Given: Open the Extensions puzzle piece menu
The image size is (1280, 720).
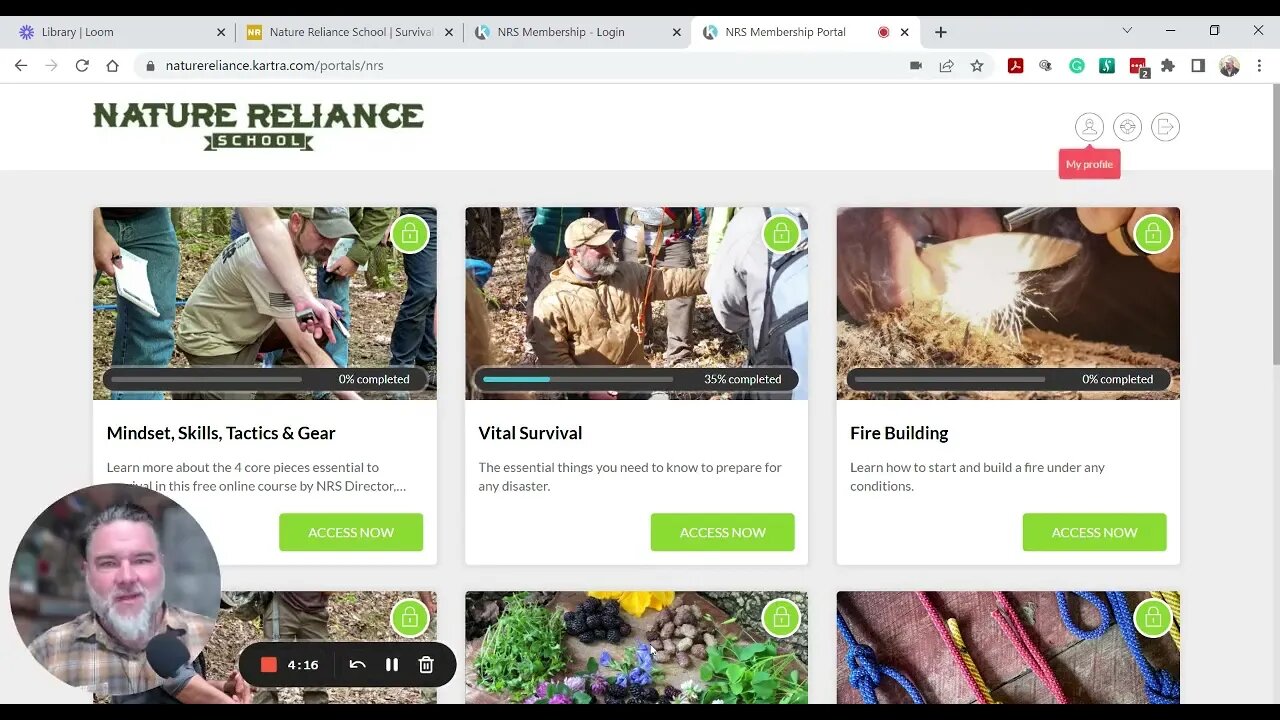Looking at the screenshot, I should pyautogui.click(x=1167, y=66).
